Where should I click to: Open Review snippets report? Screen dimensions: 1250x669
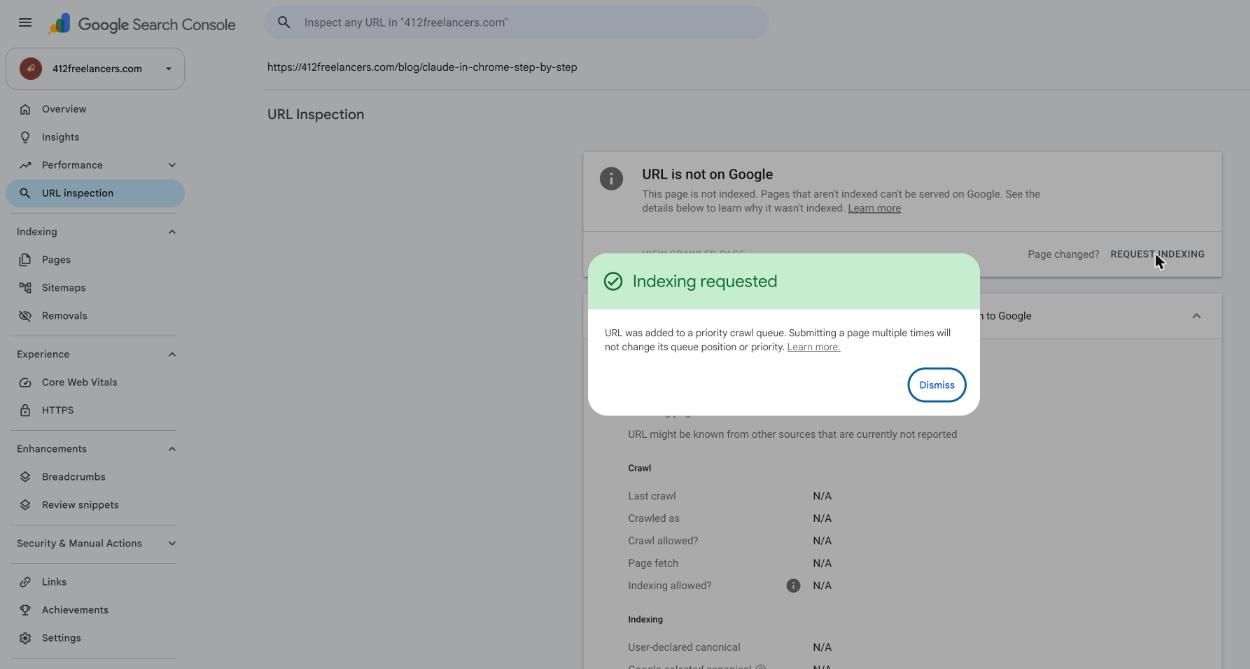(95, 505)
